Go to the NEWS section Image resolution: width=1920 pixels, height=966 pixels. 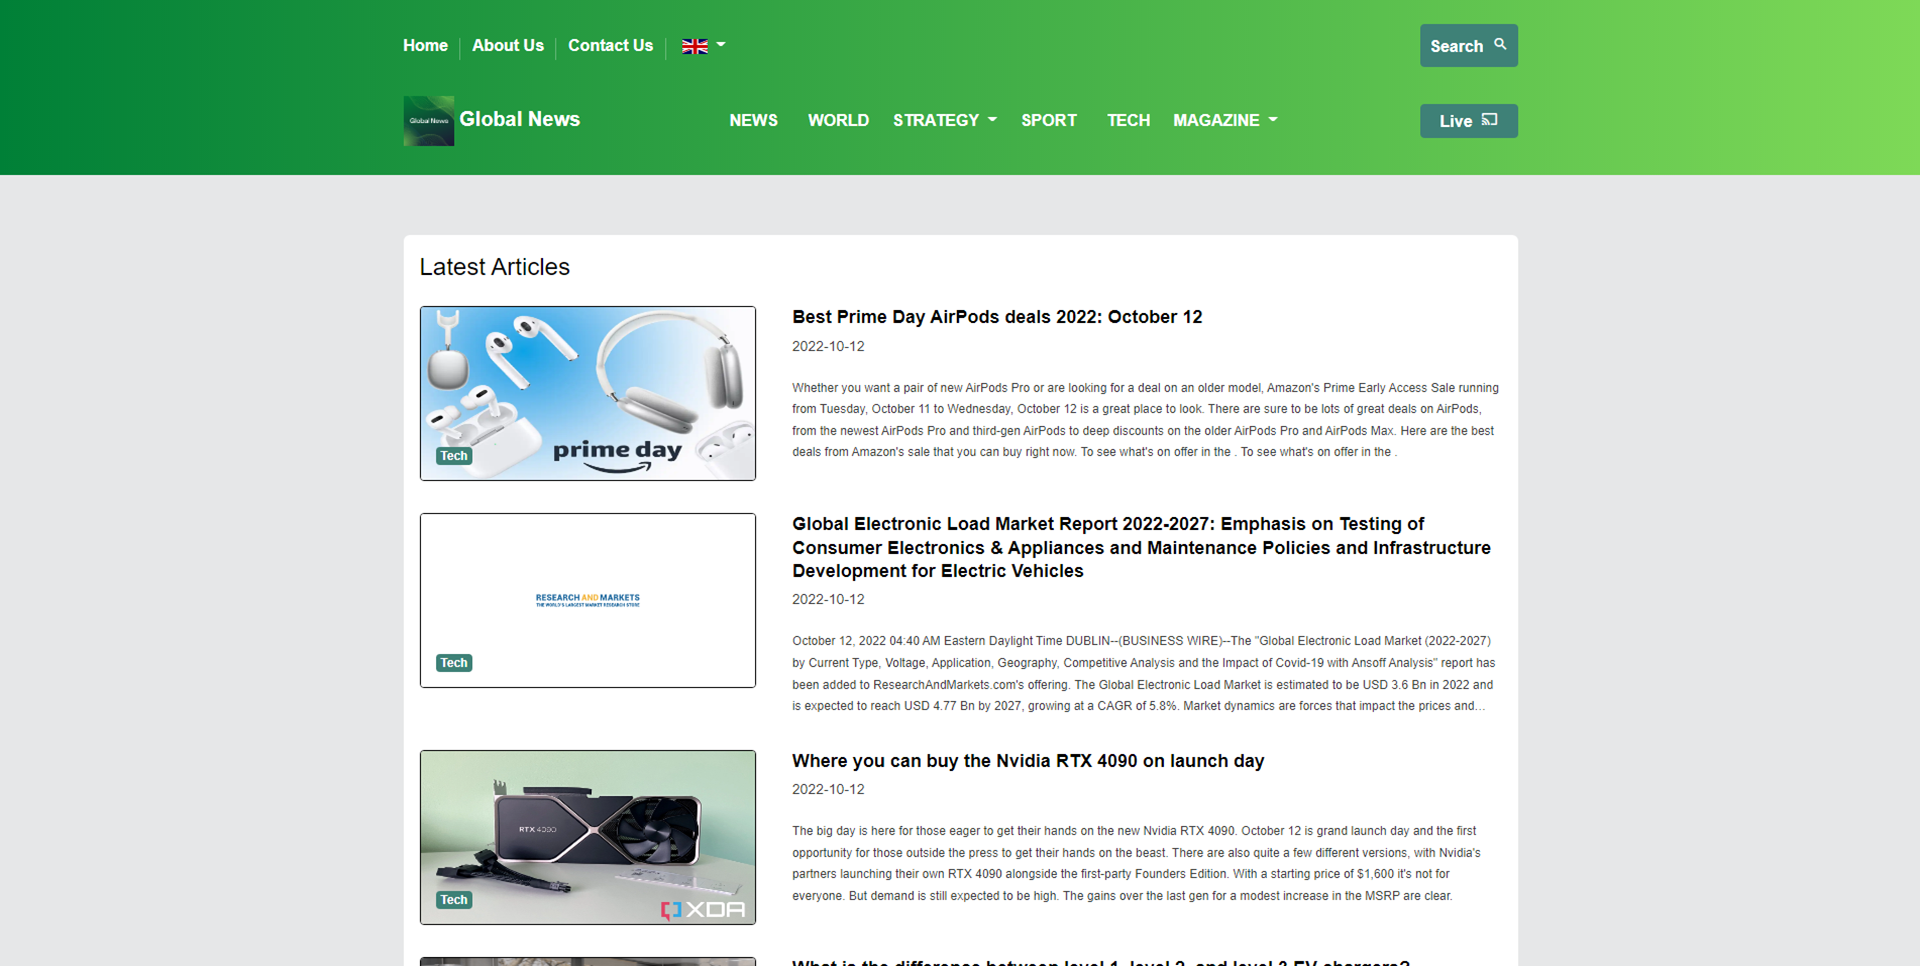753,120
